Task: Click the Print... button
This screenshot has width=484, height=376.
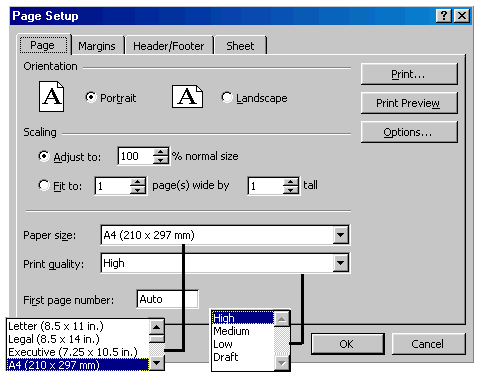Action: [409, 74]
